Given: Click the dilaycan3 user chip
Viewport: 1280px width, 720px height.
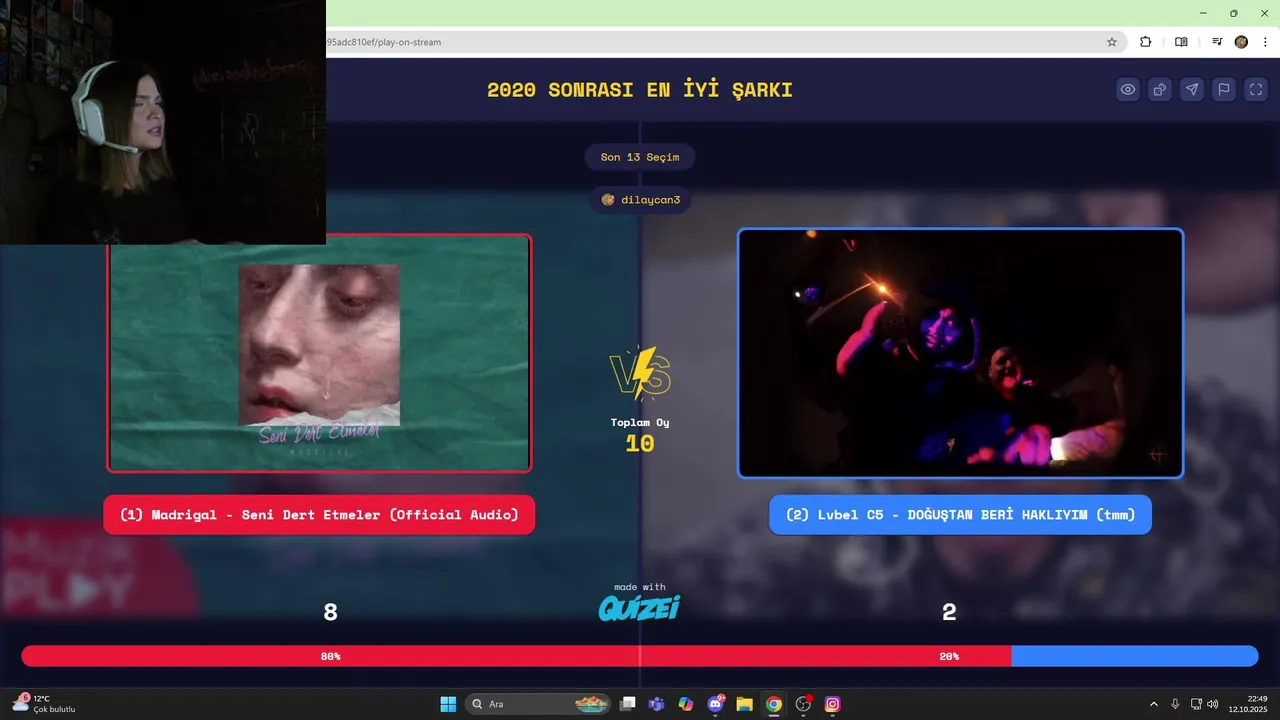Looking at the screenshot, I should (x=640, y=200).
